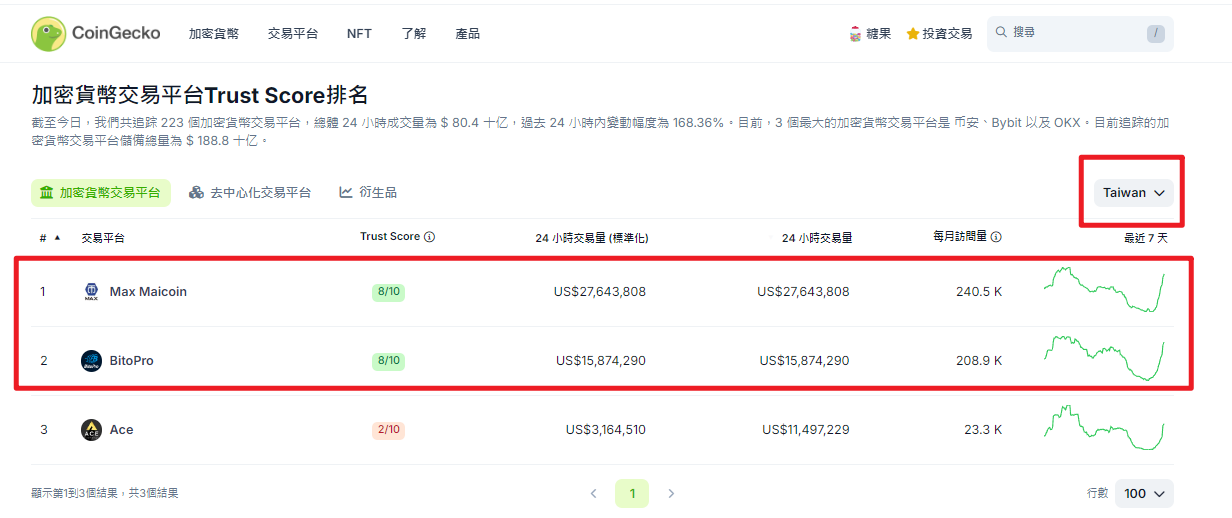Expand the Taiwan country dropdown

tap(1134, 193)
